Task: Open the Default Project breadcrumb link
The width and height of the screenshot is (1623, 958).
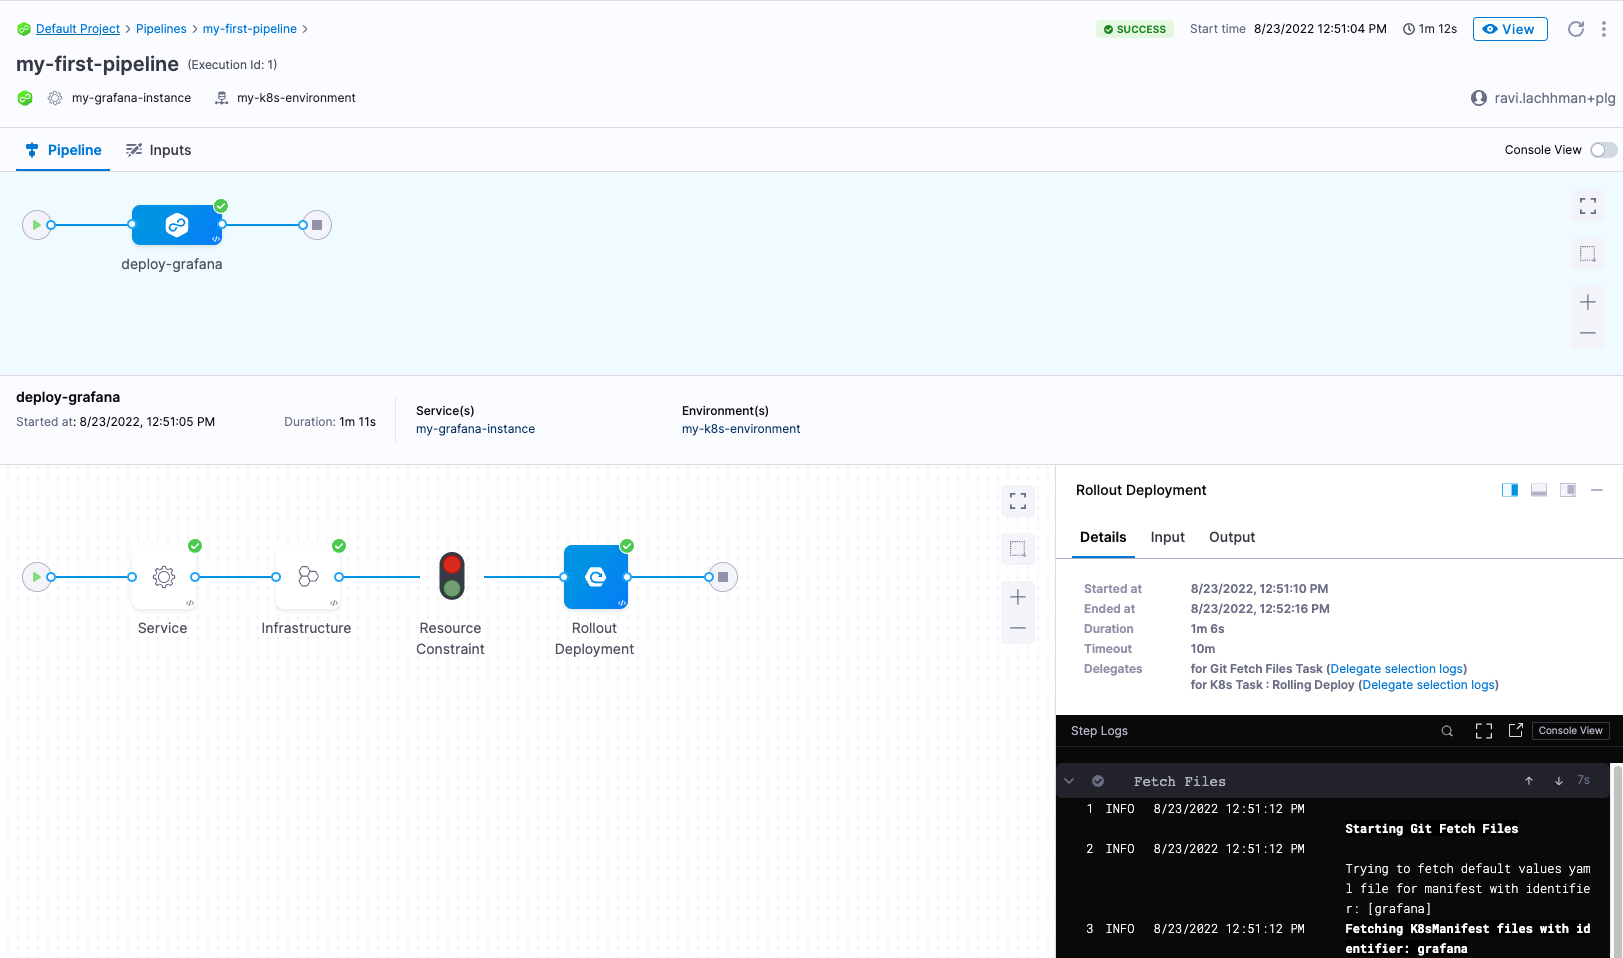Action: coord(78,29)
